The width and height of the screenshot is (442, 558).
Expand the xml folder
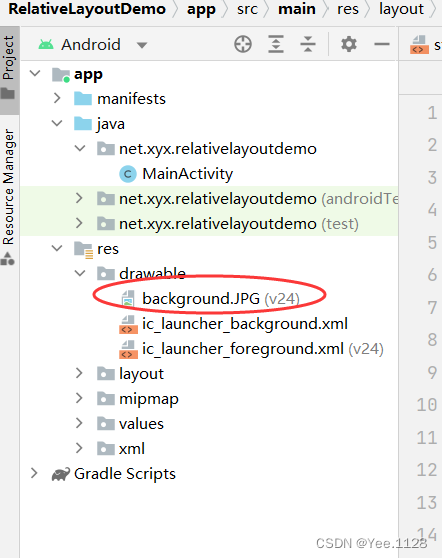[79, 448]
